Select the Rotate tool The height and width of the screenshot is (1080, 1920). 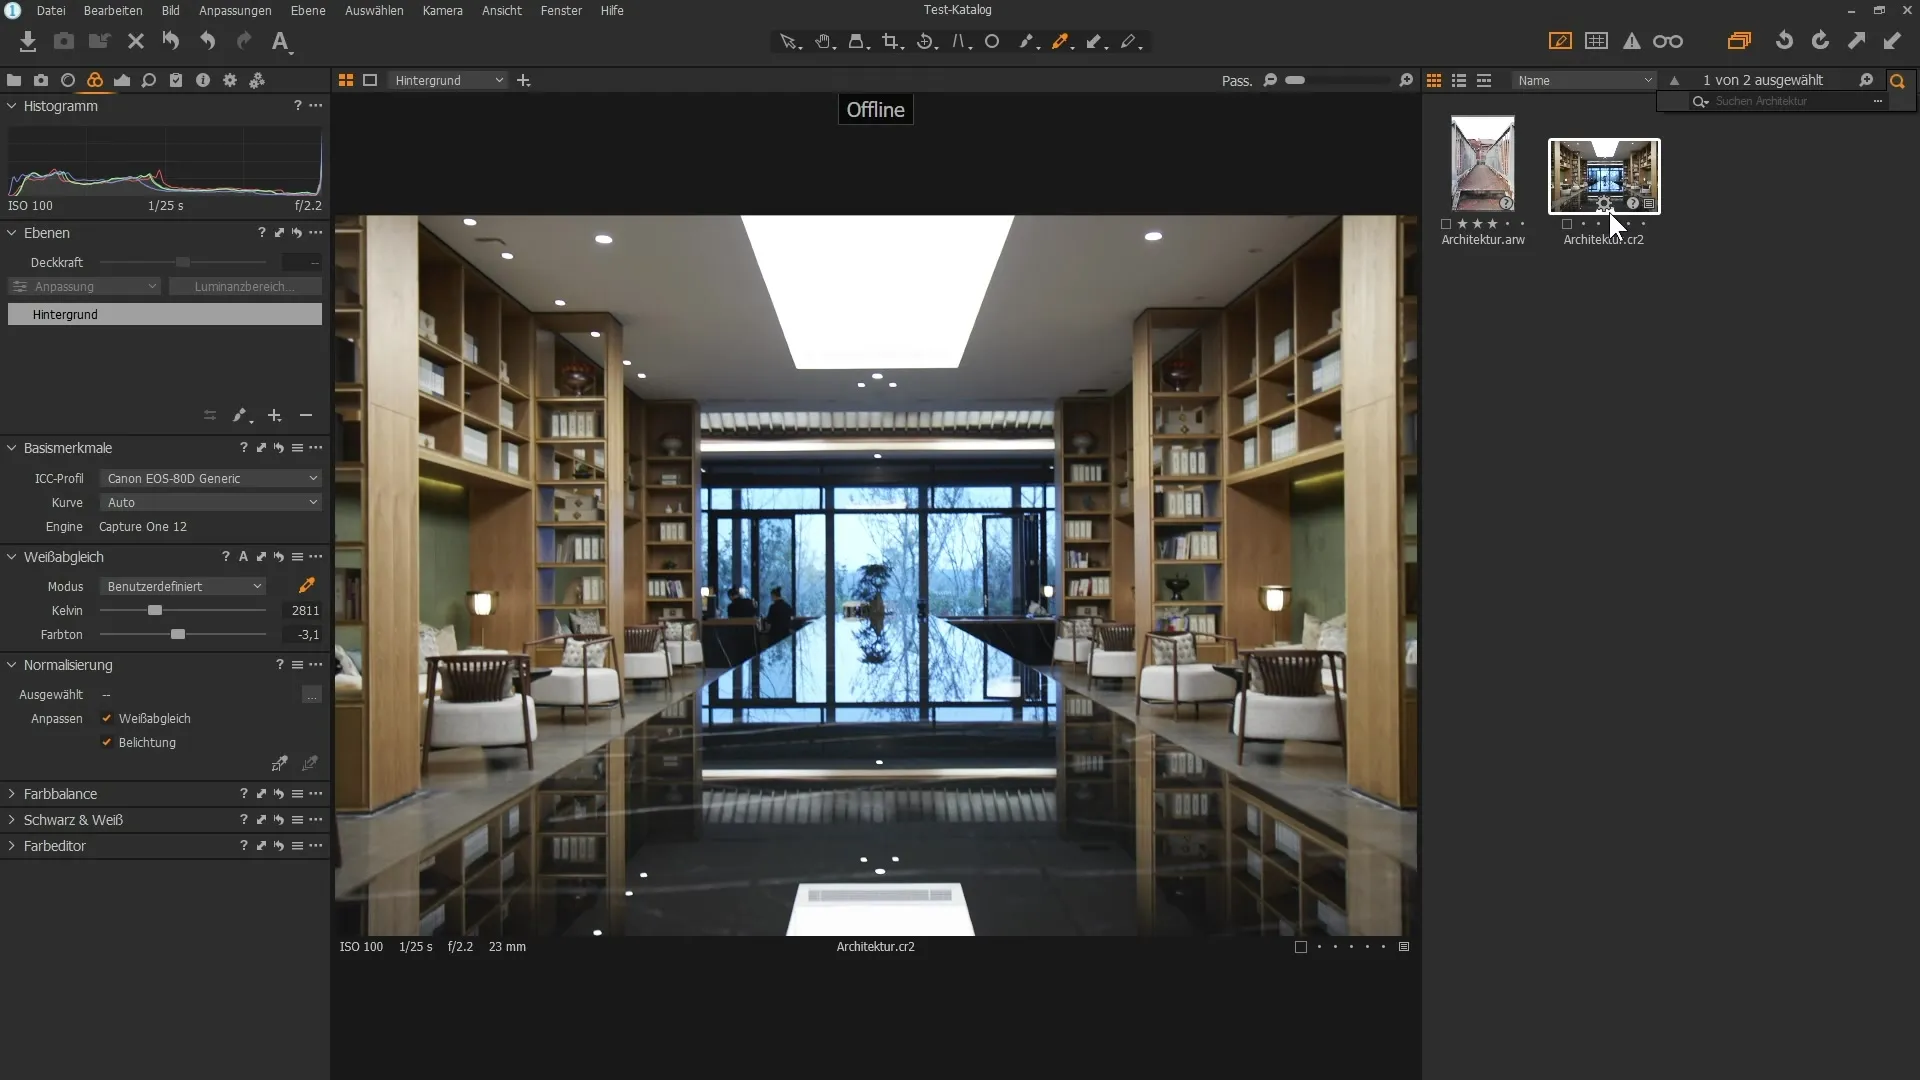click(926, 42)
